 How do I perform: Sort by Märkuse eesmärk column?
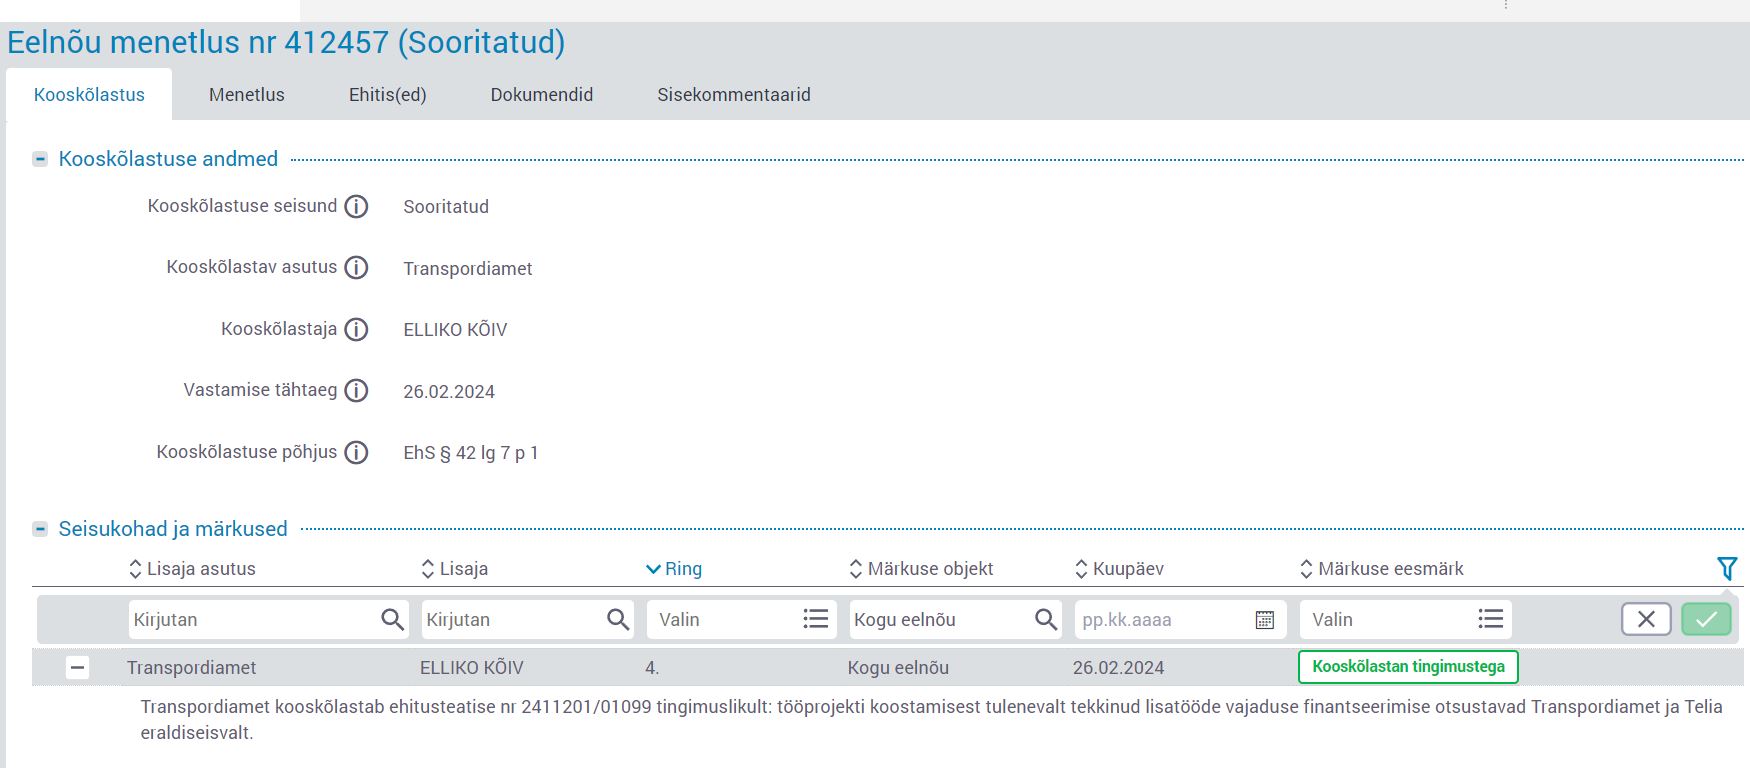[x=1381, y=569]
